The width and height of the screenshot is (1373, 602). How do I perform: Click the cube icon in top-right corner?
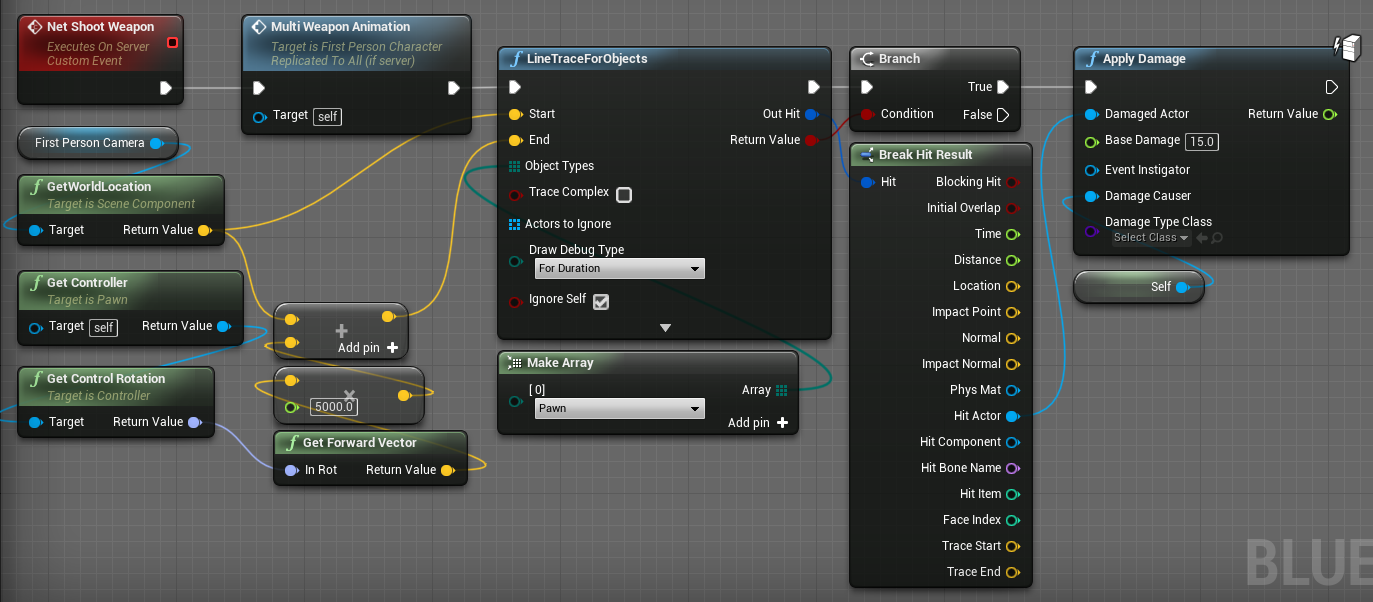pos(1349,46)
